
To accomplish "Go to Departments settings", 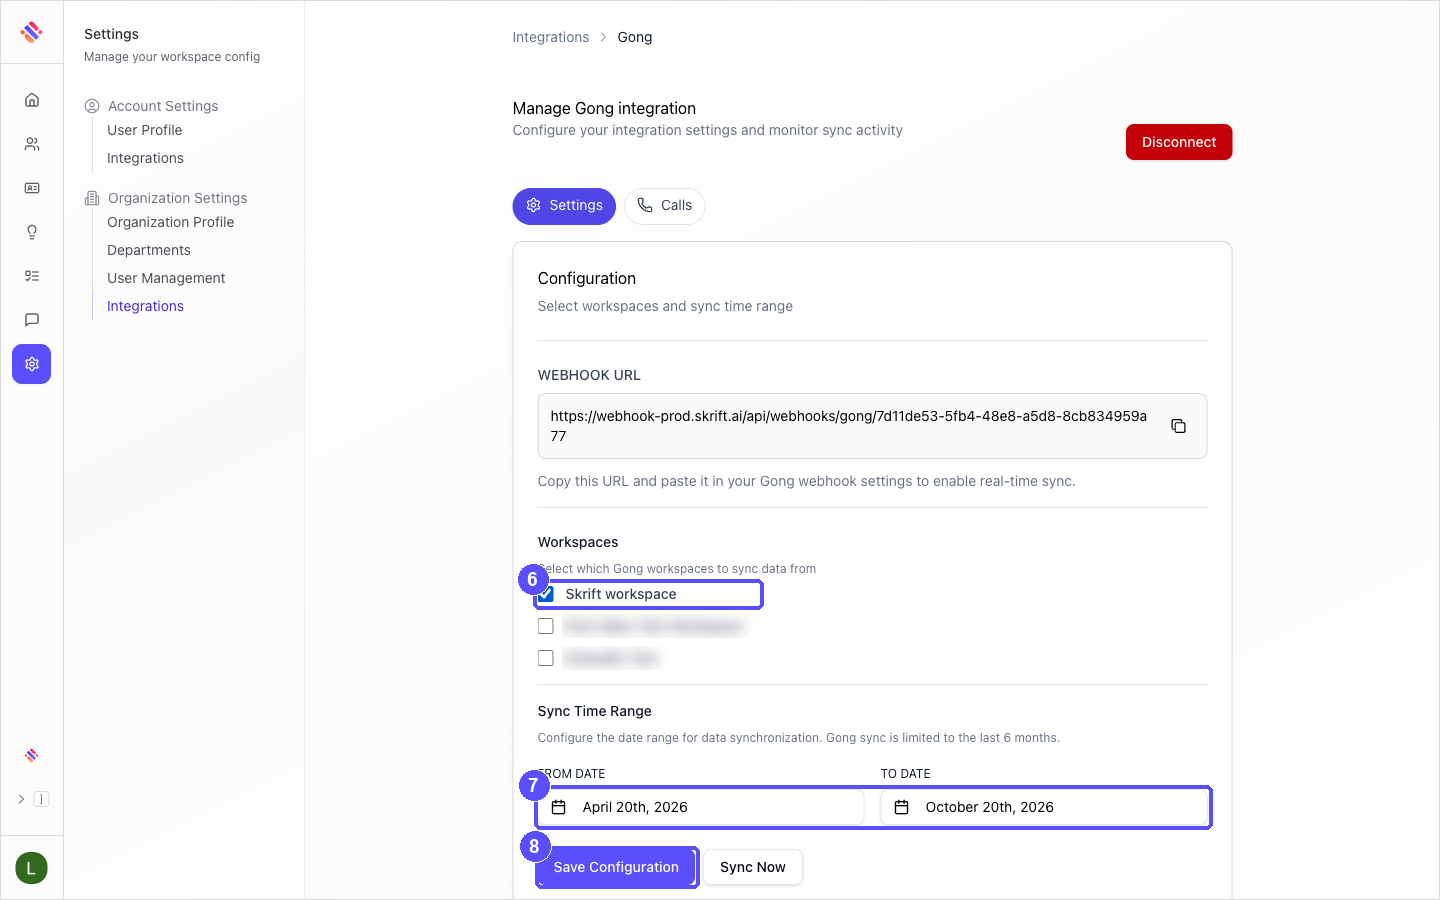I will (x=149, y=250).
